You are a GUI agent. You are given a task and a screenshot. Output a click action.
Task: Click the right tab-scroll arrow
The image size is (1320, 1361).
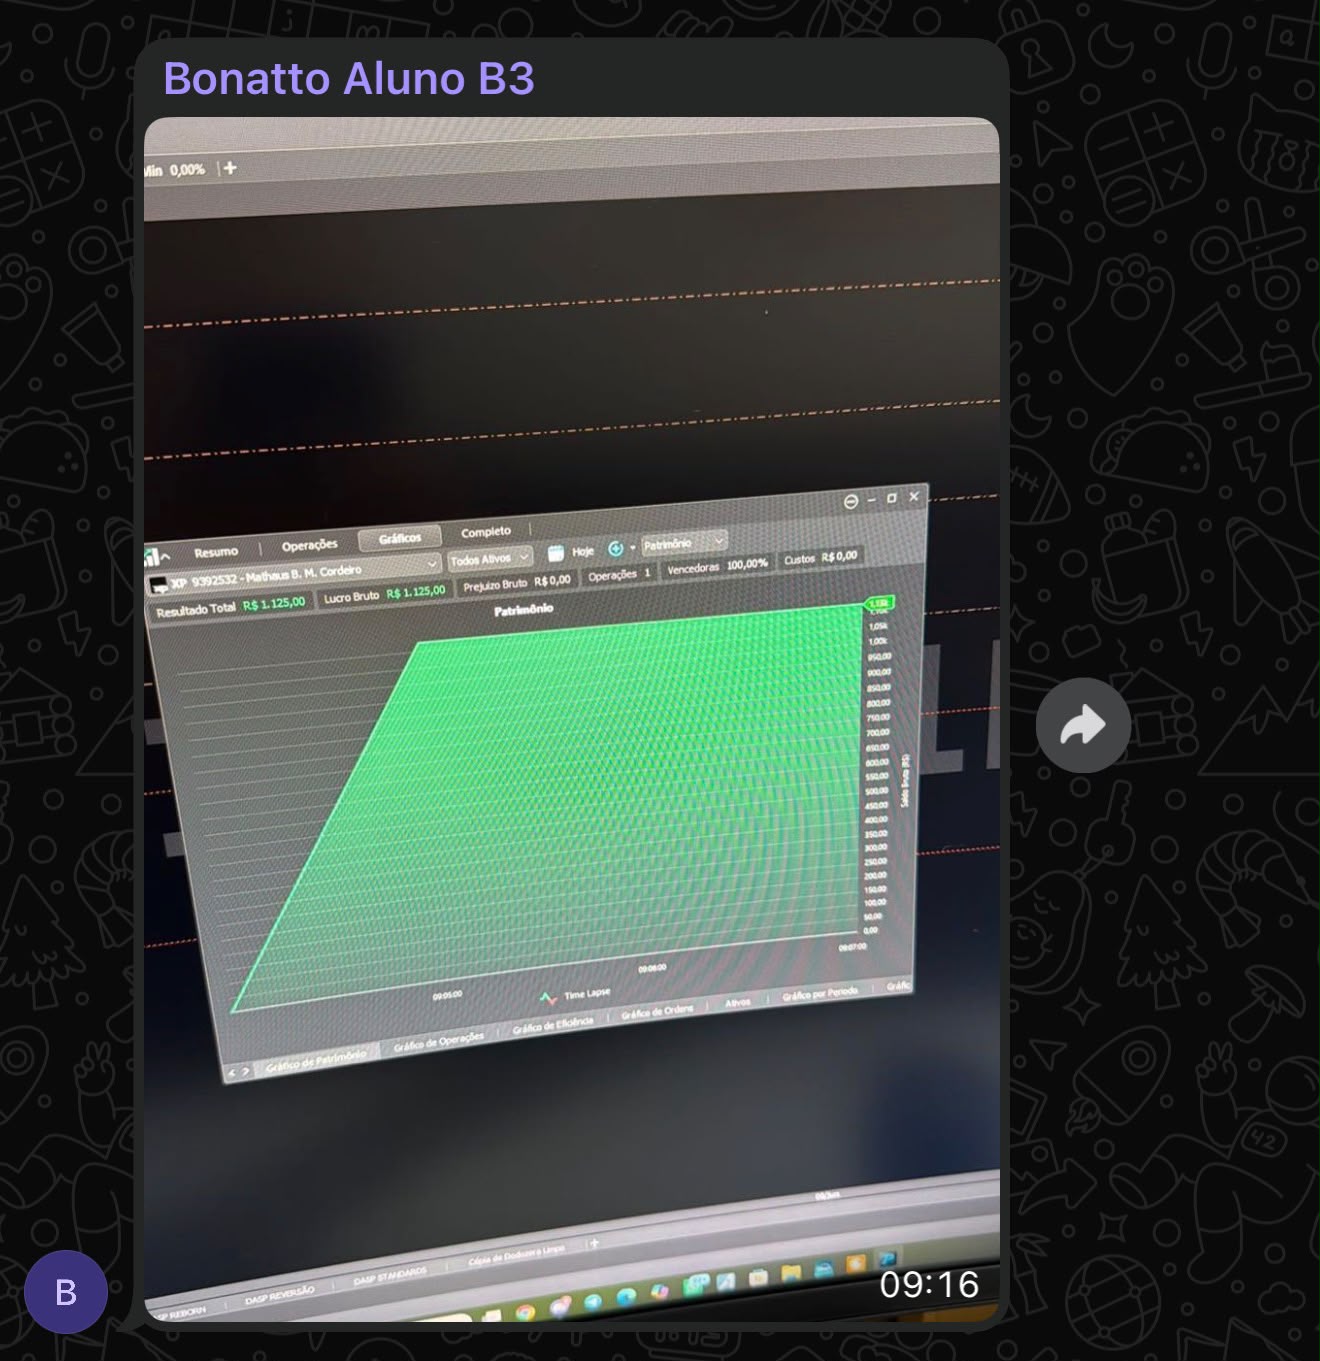(246, 1072)
